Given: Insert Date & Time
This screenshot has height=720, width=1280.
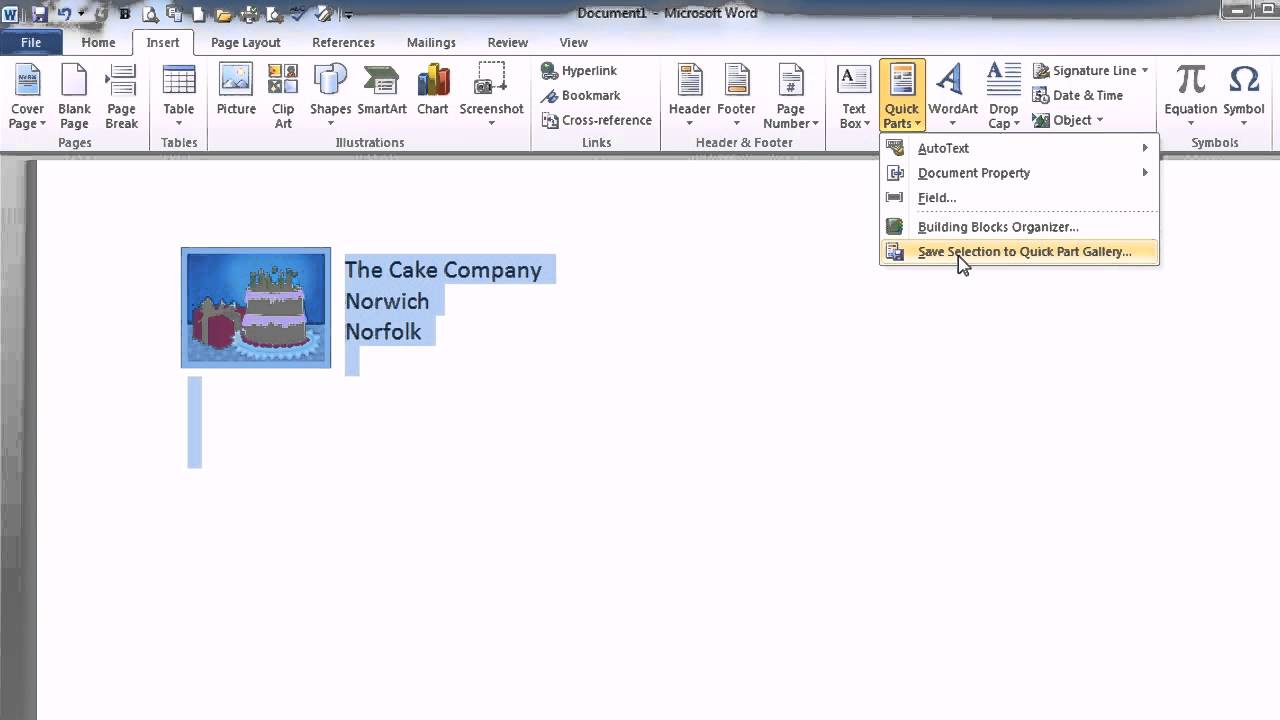Looking at the screenshot, I should click(x=1078, y=95).
